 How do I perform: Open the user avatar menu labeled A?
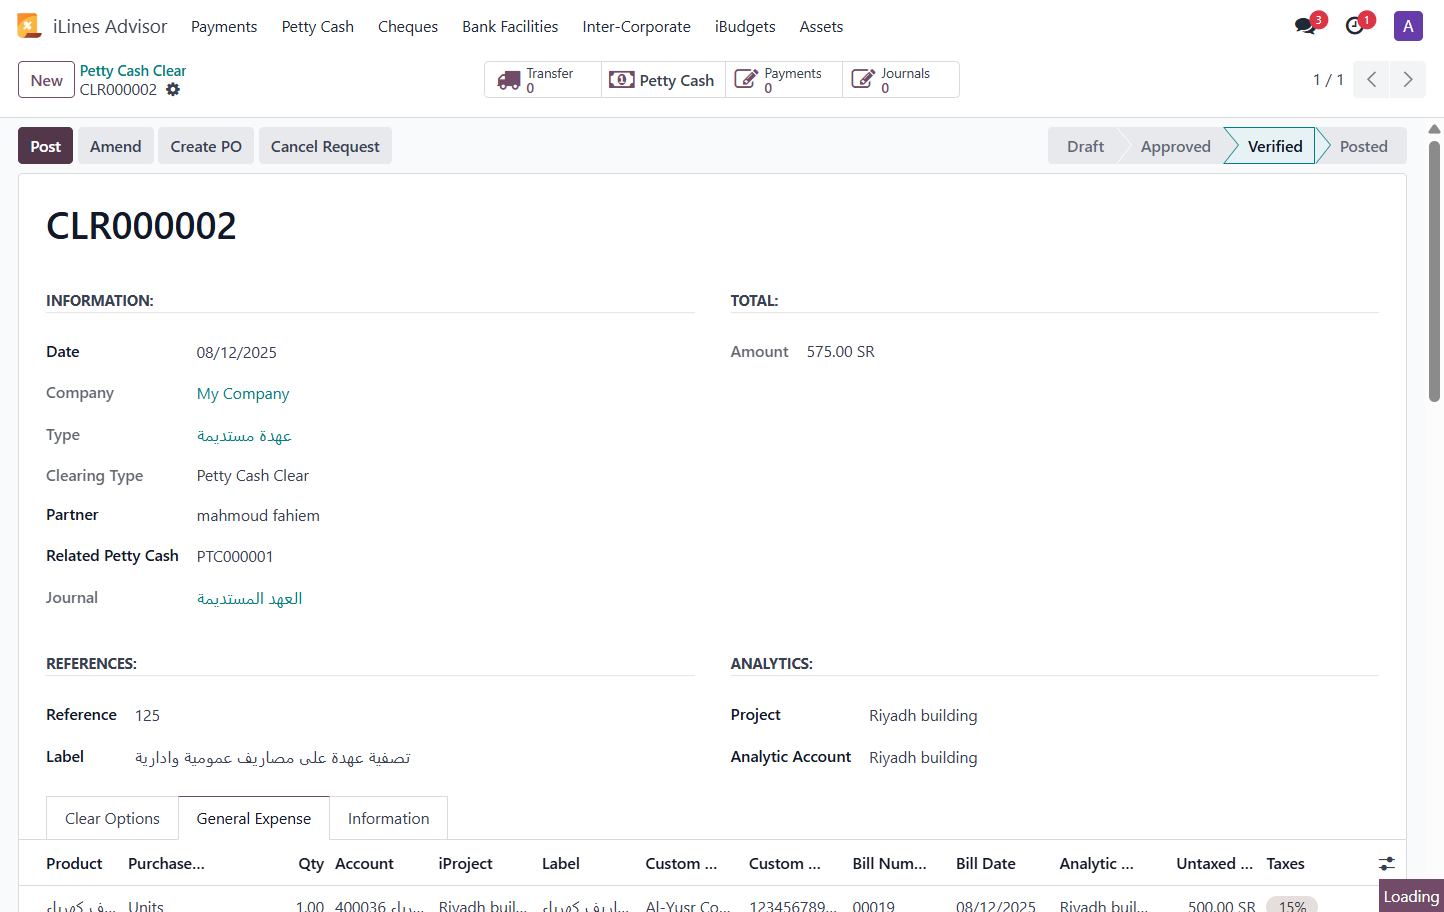(x=1408, y=26)
